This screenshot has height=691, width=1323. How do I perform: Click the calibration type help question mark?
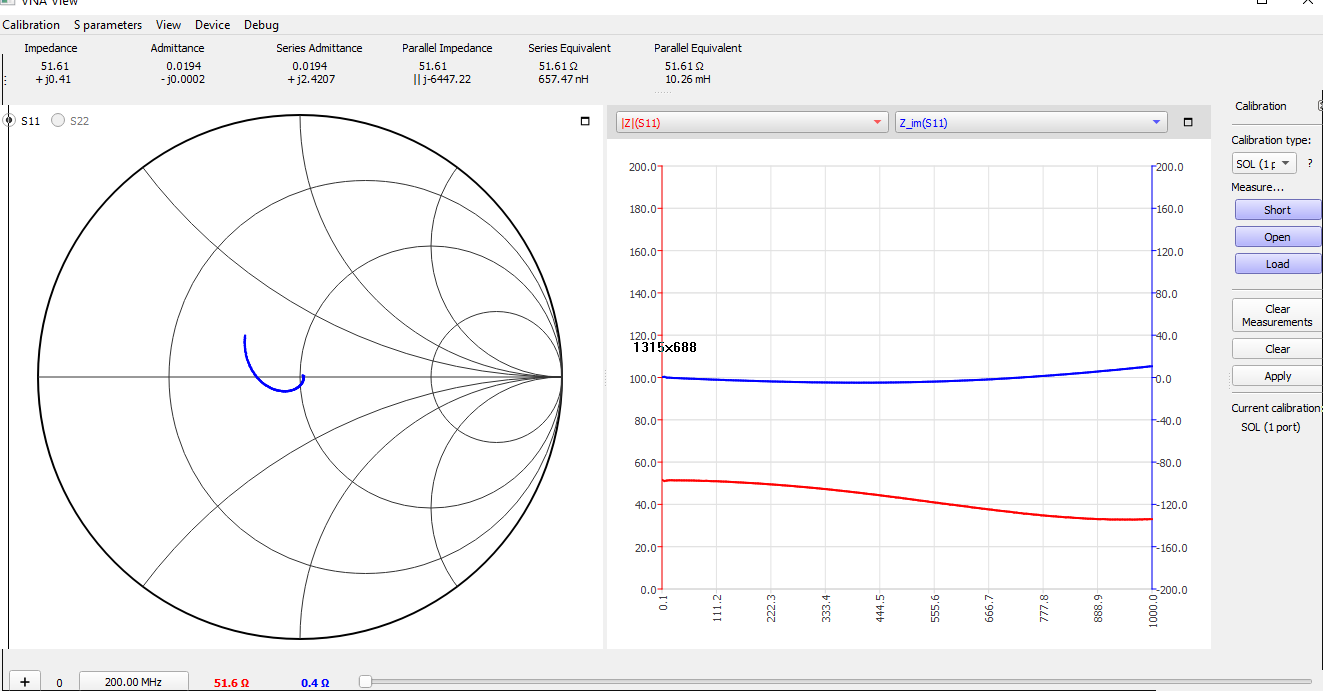point(1310,163)
